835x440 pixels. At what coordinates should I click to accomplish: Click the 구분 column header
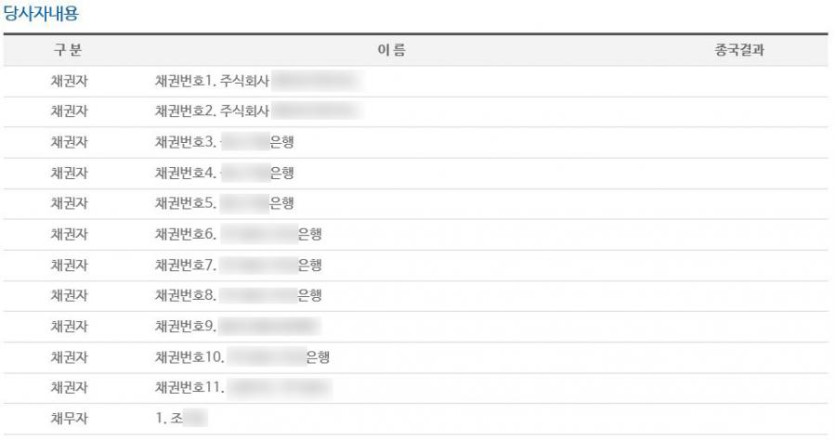pyautogui.click(x=68, y=50)
